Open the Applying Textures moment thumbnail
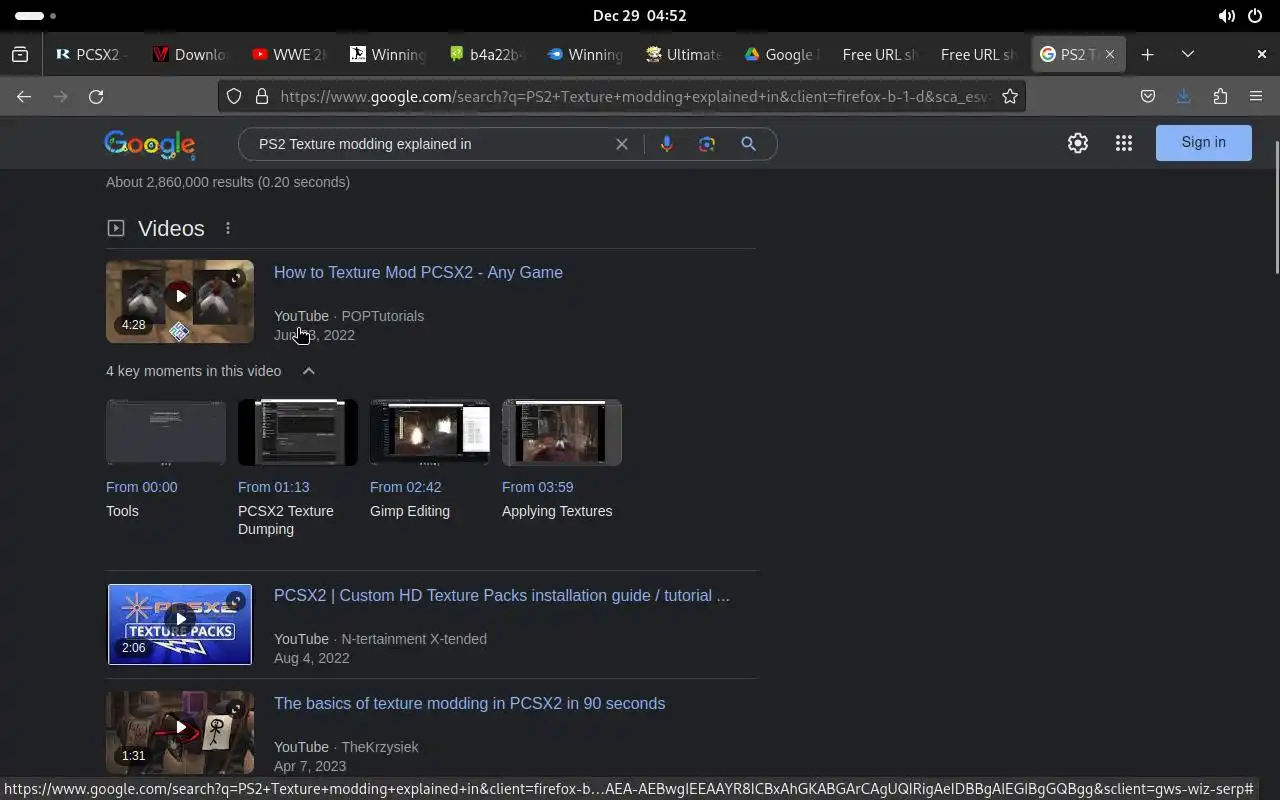 pos(562,432)
